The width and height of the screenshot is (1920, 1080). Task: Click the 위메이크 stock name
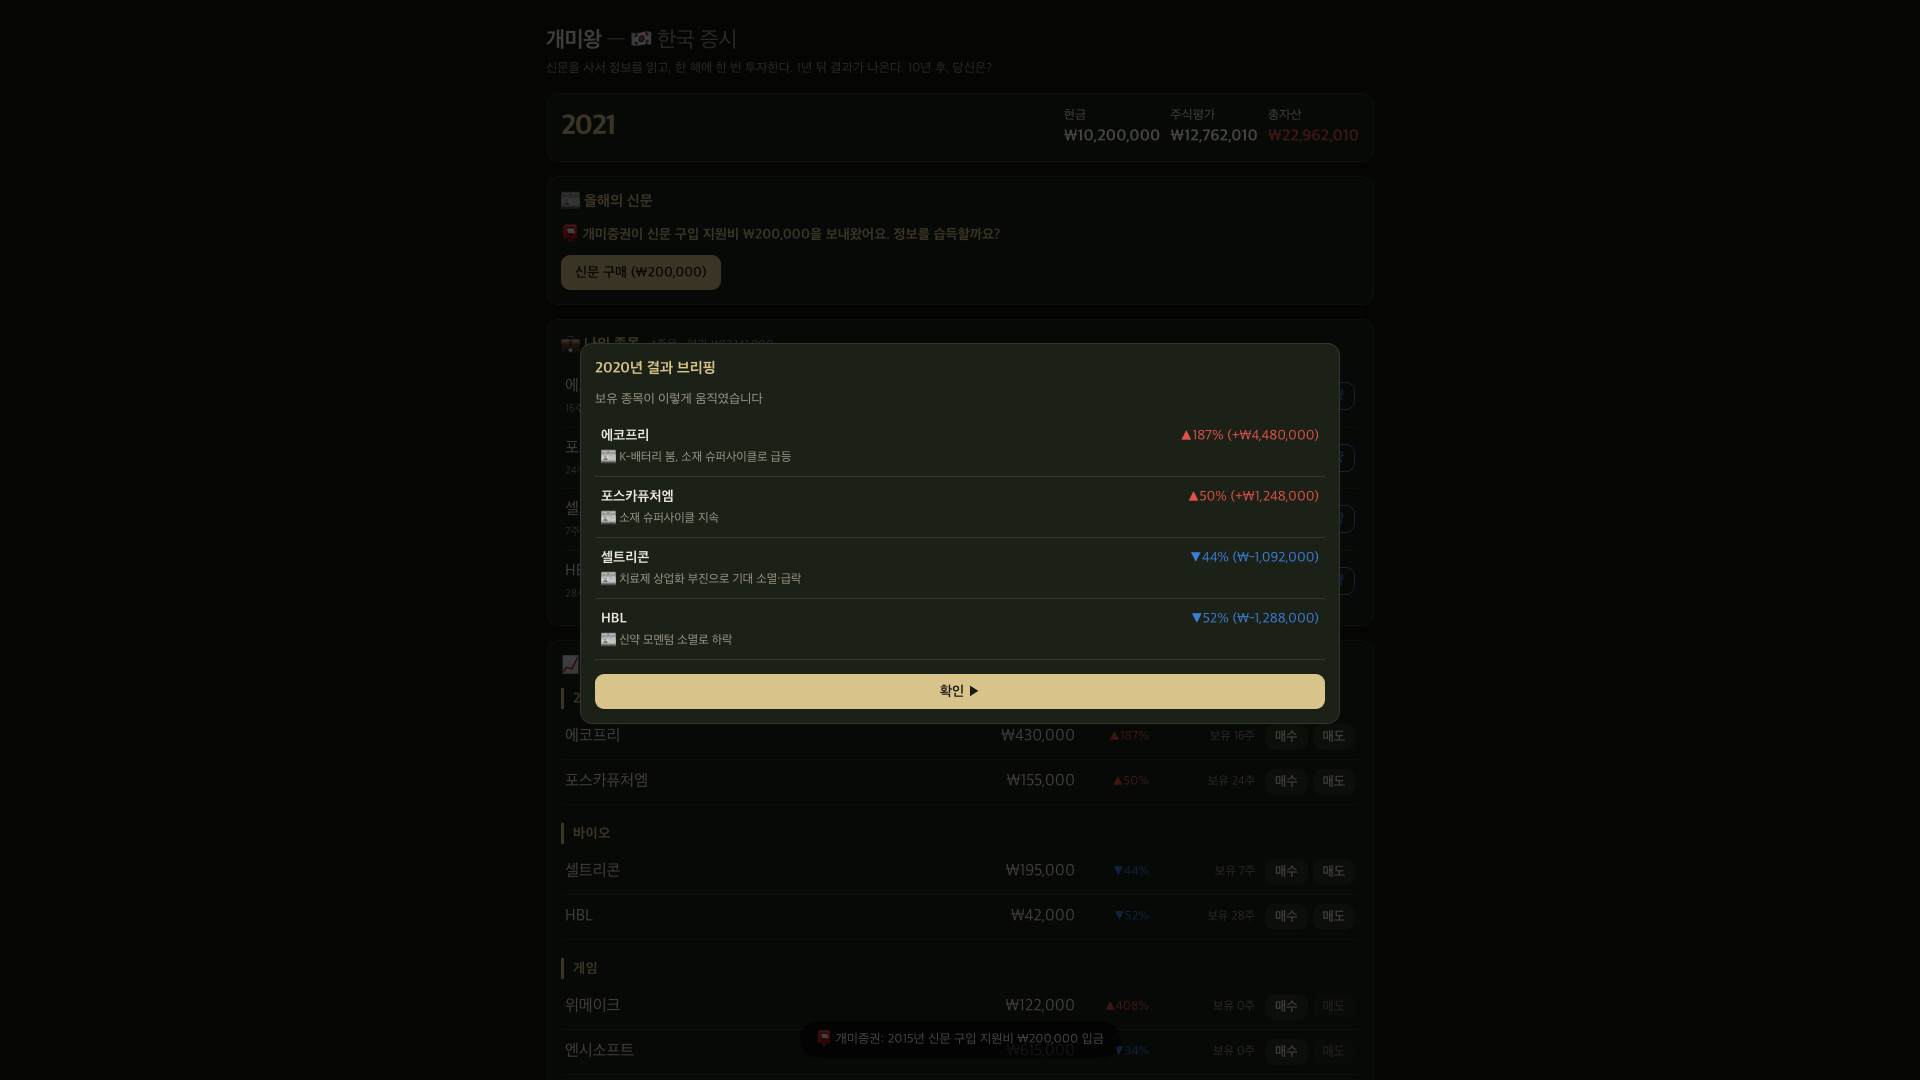point(593,1005)
